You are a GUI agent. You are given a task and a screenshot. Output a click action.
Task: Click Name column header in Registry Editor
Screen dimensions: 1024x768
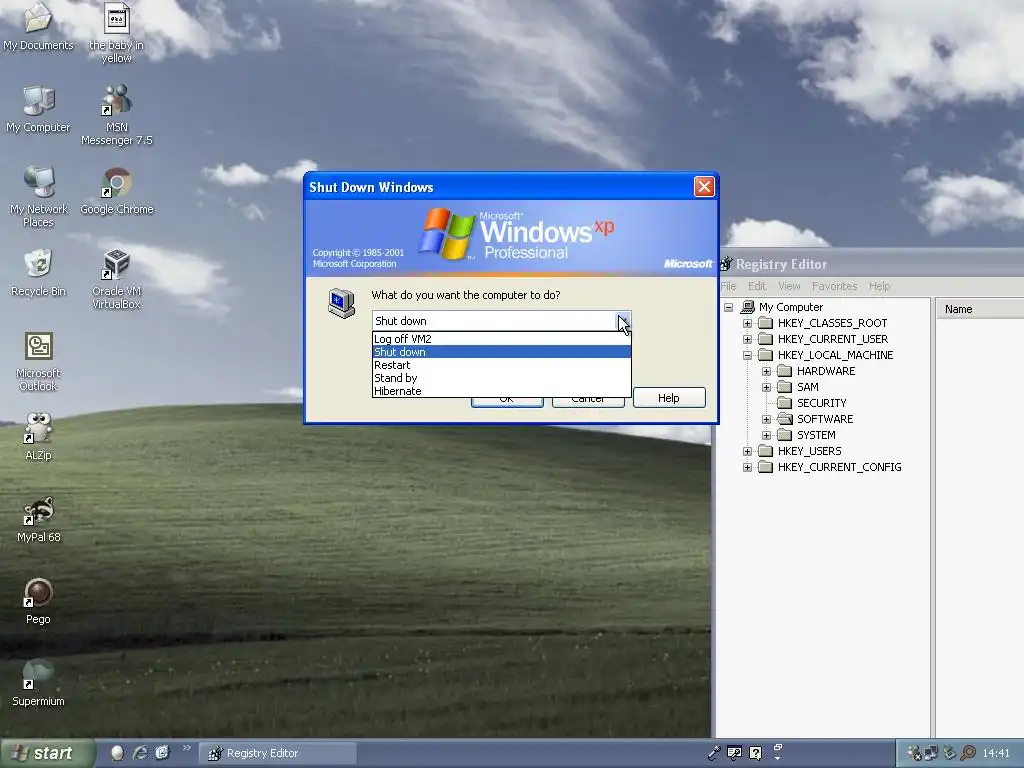point(980,309)
